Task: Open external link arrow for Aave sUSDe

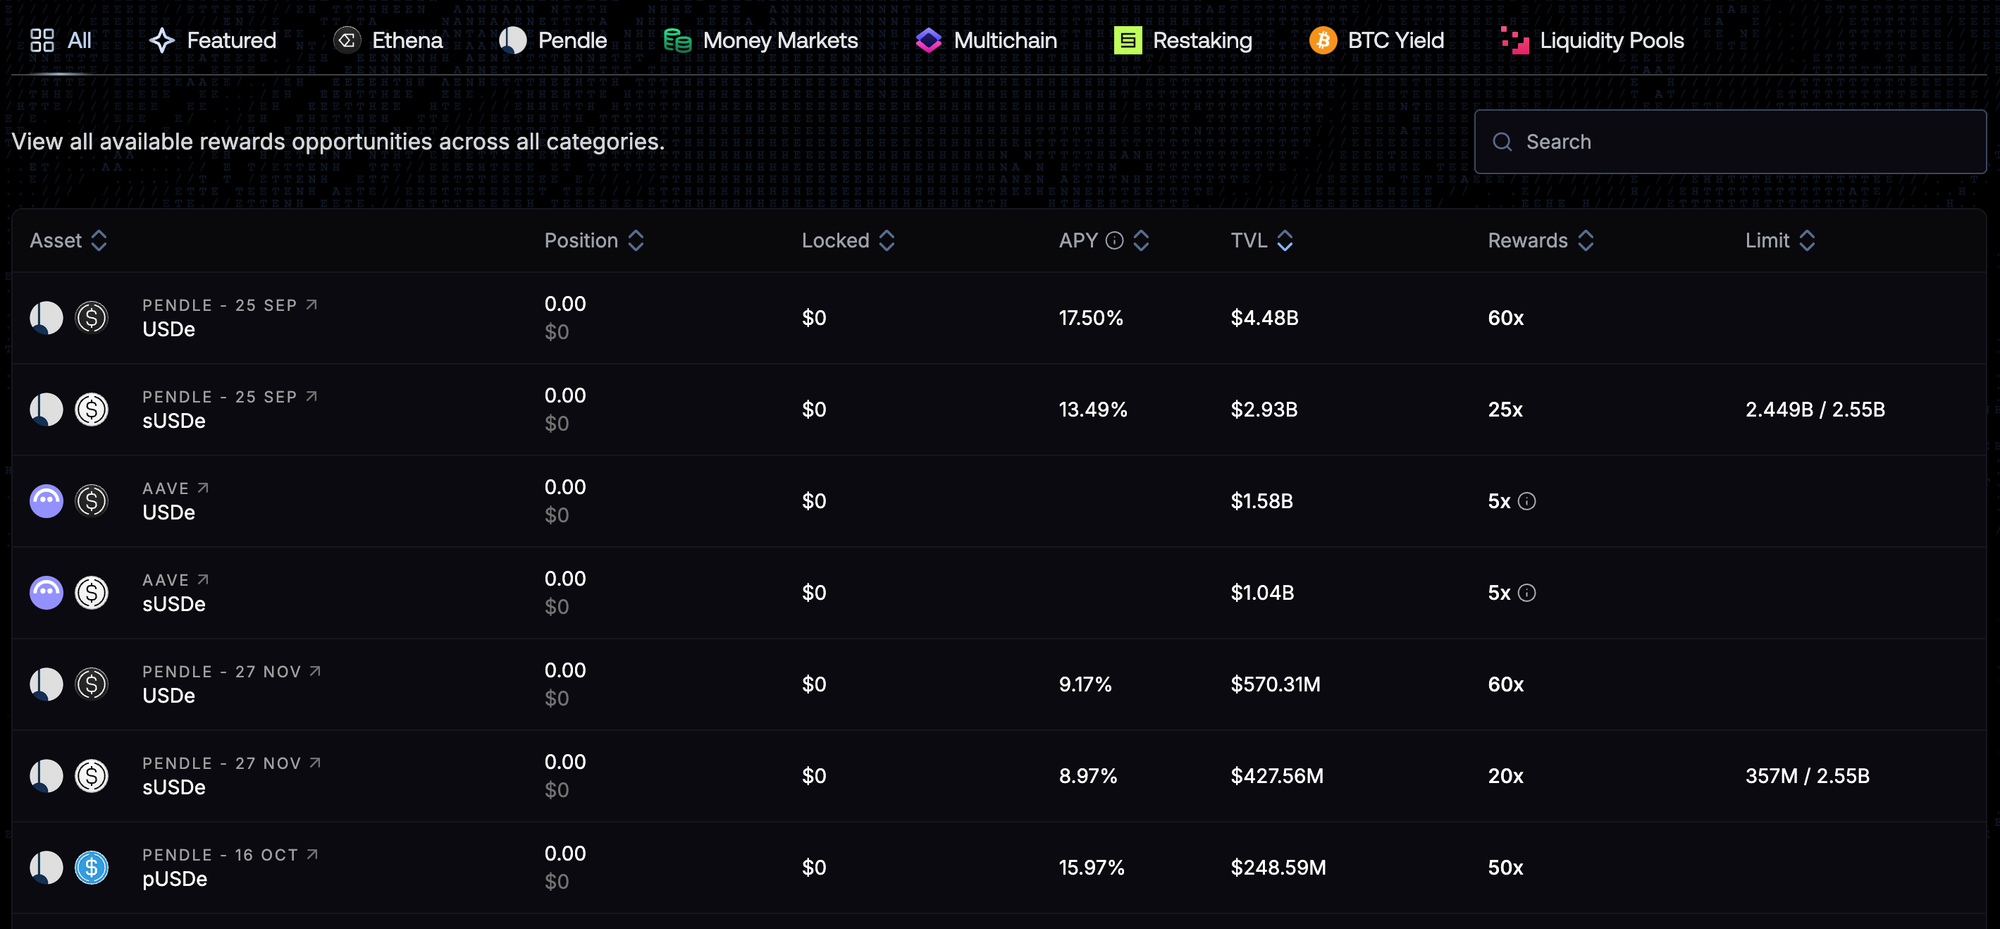Action: point(203,580)
